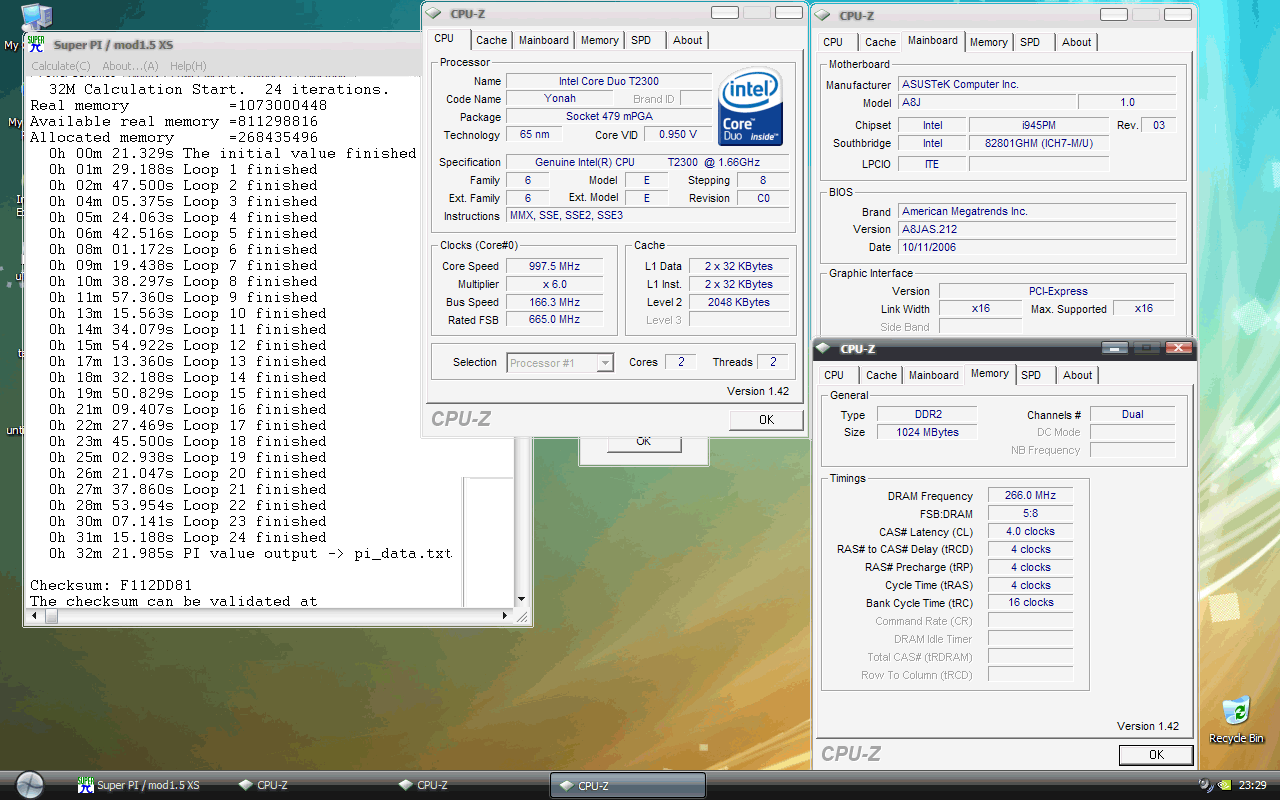Viewport: 1280px width, 800px height.
Task: Click title bar icon of CPU-Z Memory window
Action: pos(825,349)
